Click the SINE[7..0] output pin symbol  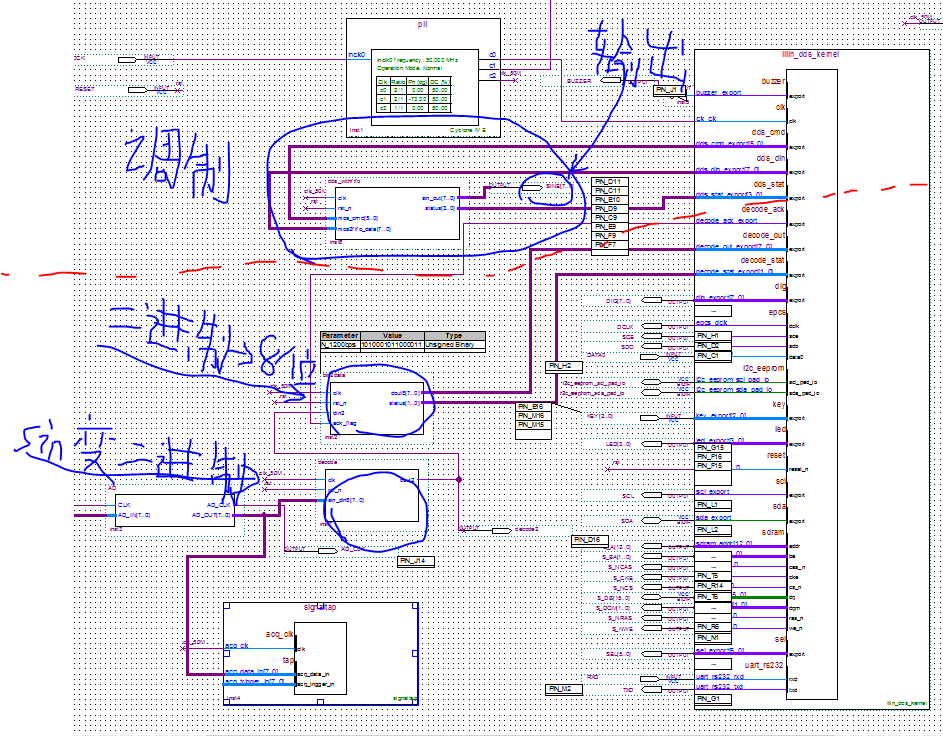532,188
